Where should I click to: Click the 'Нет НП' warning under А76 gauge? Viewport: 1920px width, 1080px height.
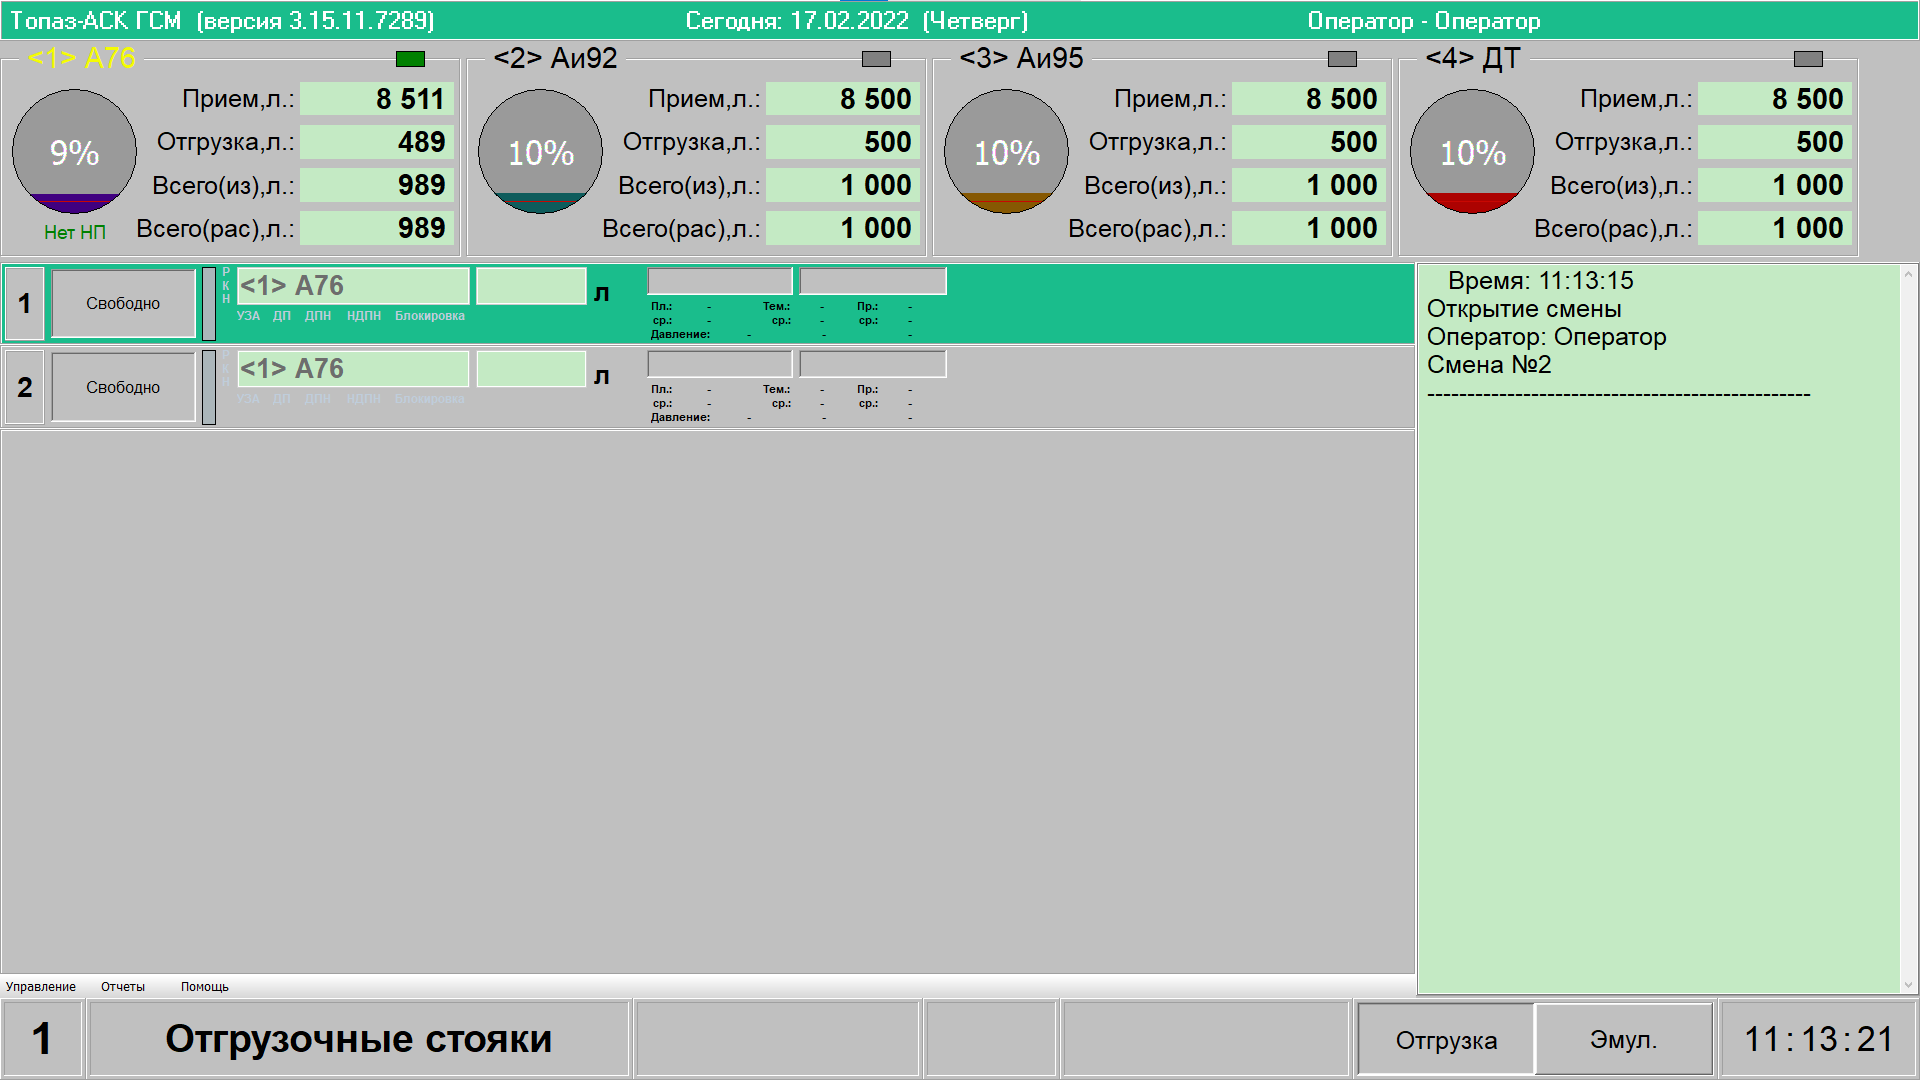coord(75,232)
